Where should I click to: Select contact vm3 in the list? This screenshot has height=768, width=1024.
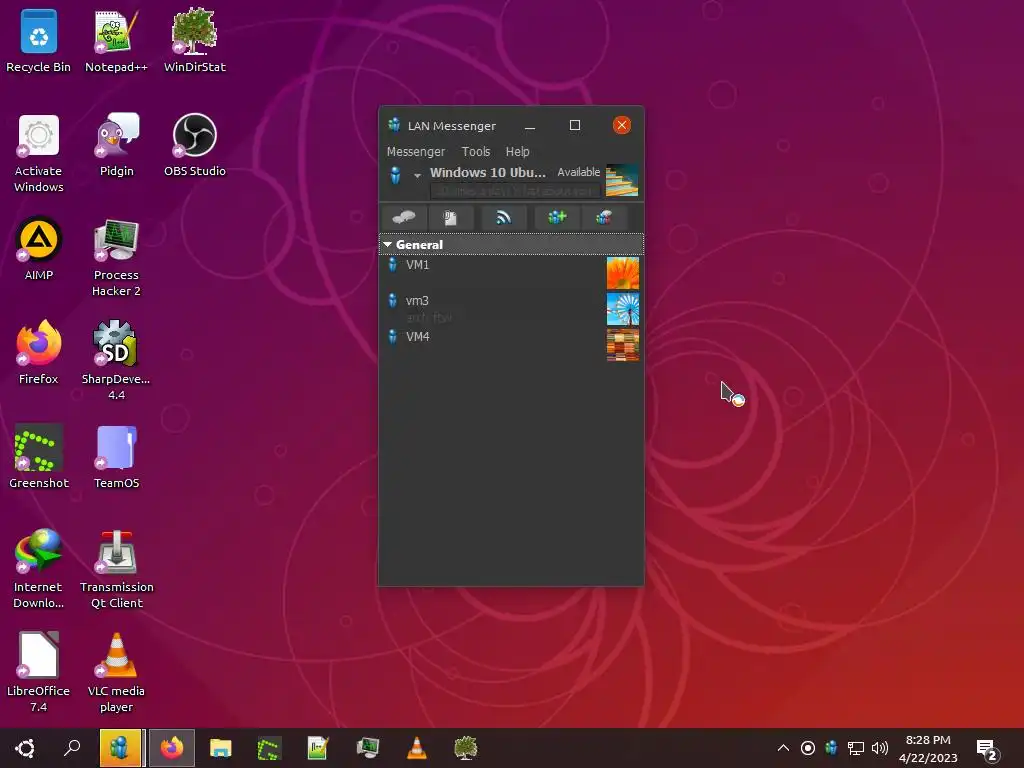[511, 309]
